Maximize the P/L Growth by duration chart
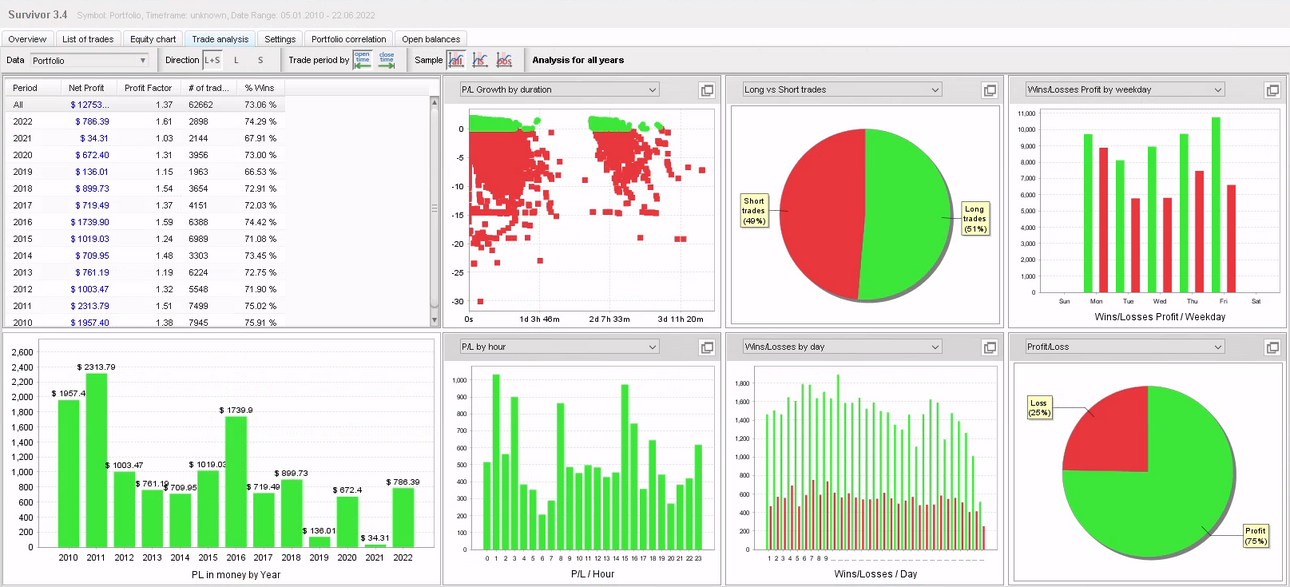1290x587 pixels. pyautogui.click(x=707, y=90)
